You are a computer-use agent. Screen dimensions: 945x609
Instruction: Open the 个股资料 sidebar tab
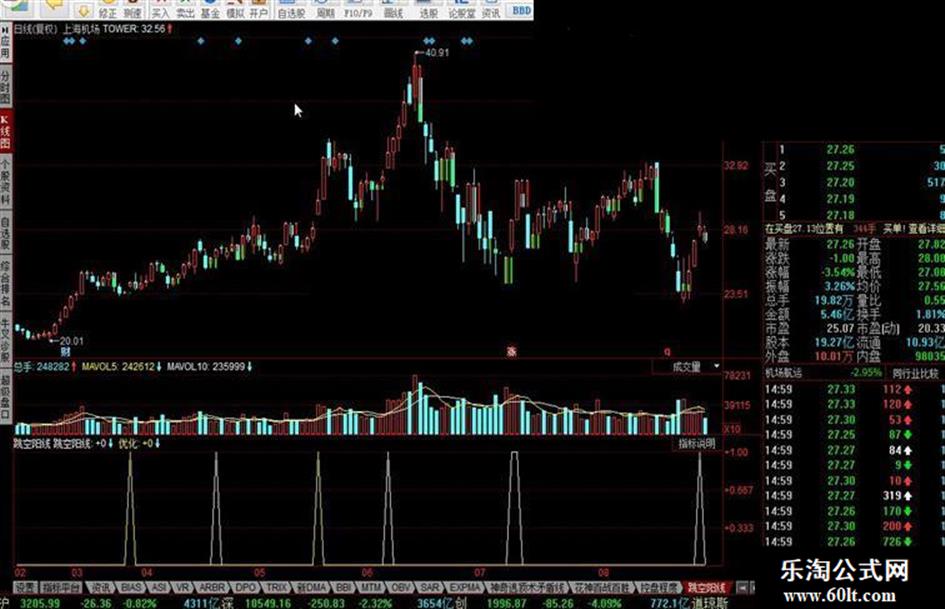click(x=5, y=181)
